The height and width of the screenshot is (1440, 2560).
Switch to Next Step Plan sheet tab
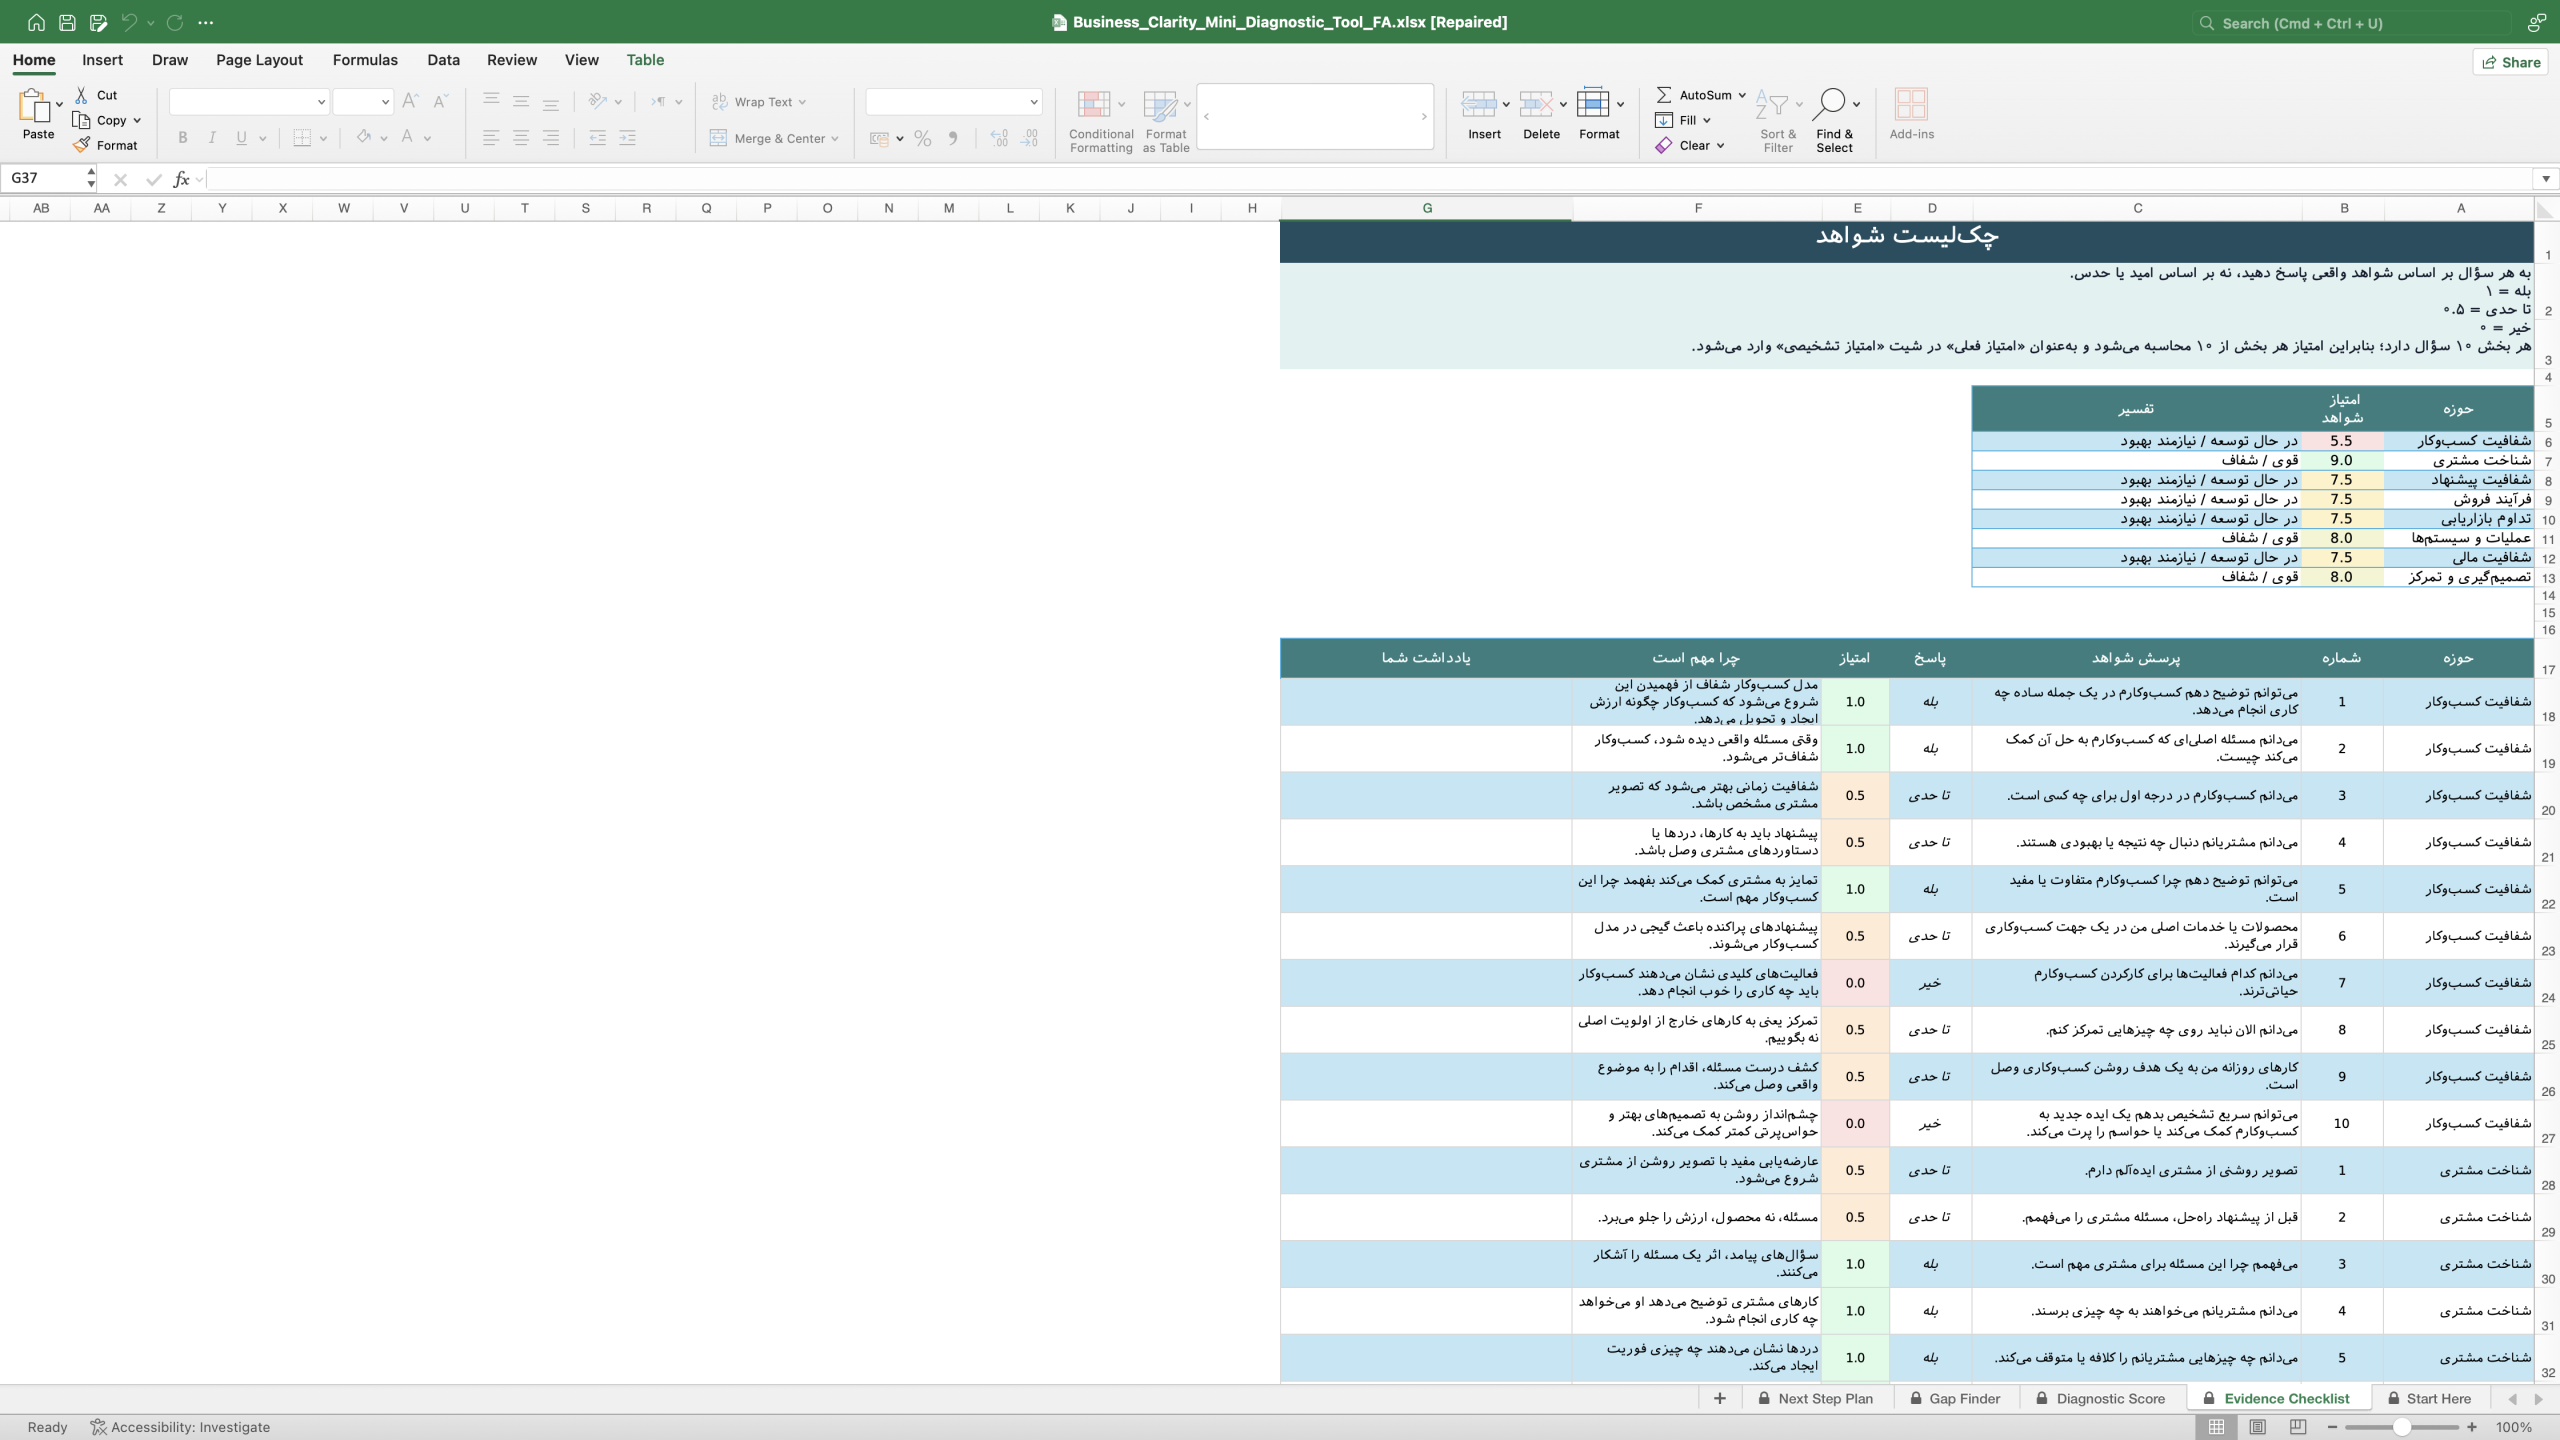coord(1815,1399)
